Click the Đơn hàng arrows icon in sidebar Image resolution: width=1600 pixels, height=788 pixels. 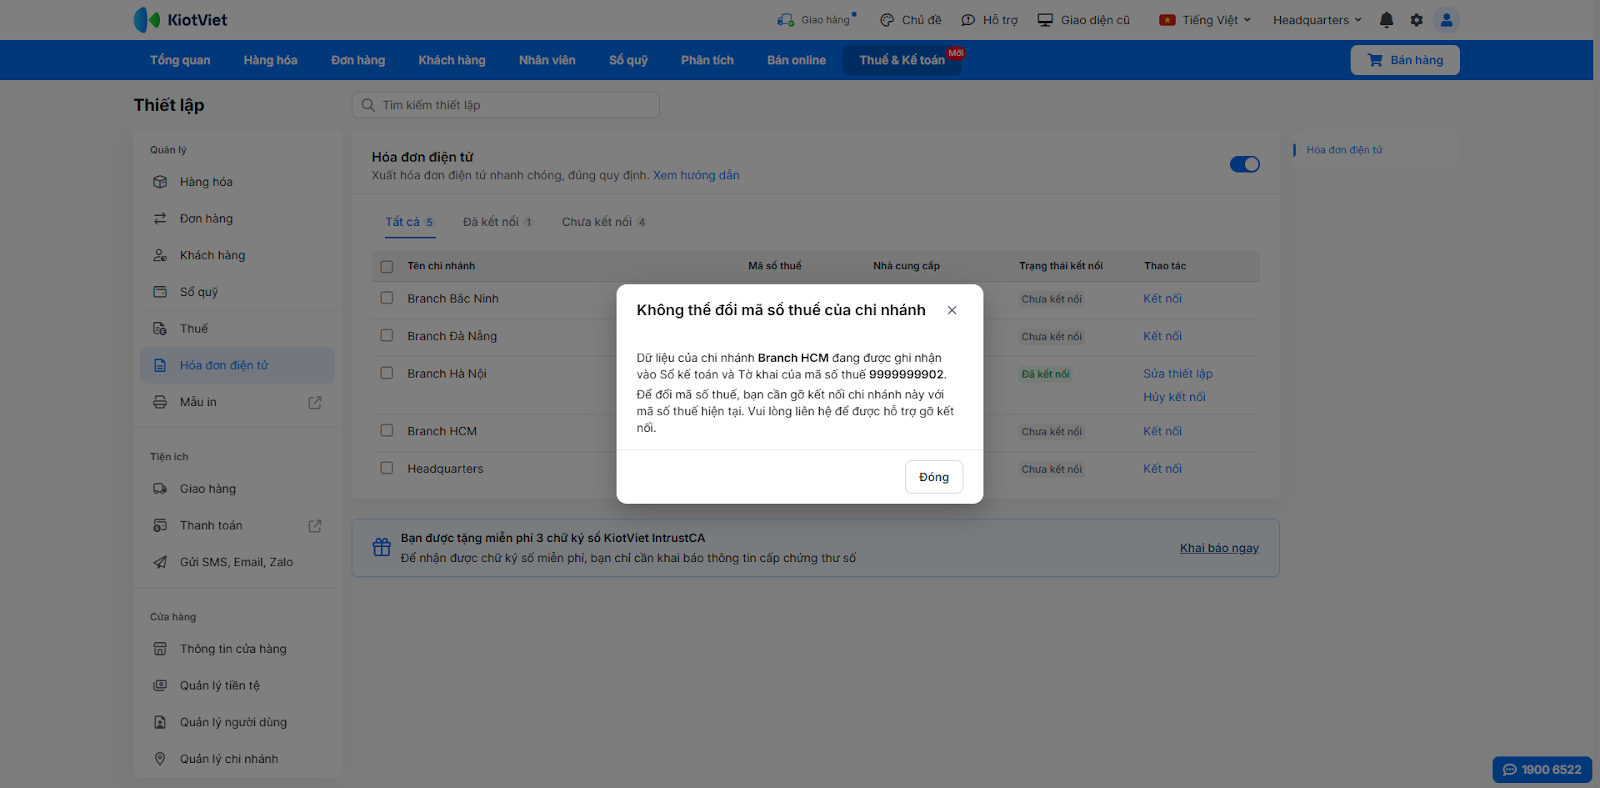click(x=160, y=219)
